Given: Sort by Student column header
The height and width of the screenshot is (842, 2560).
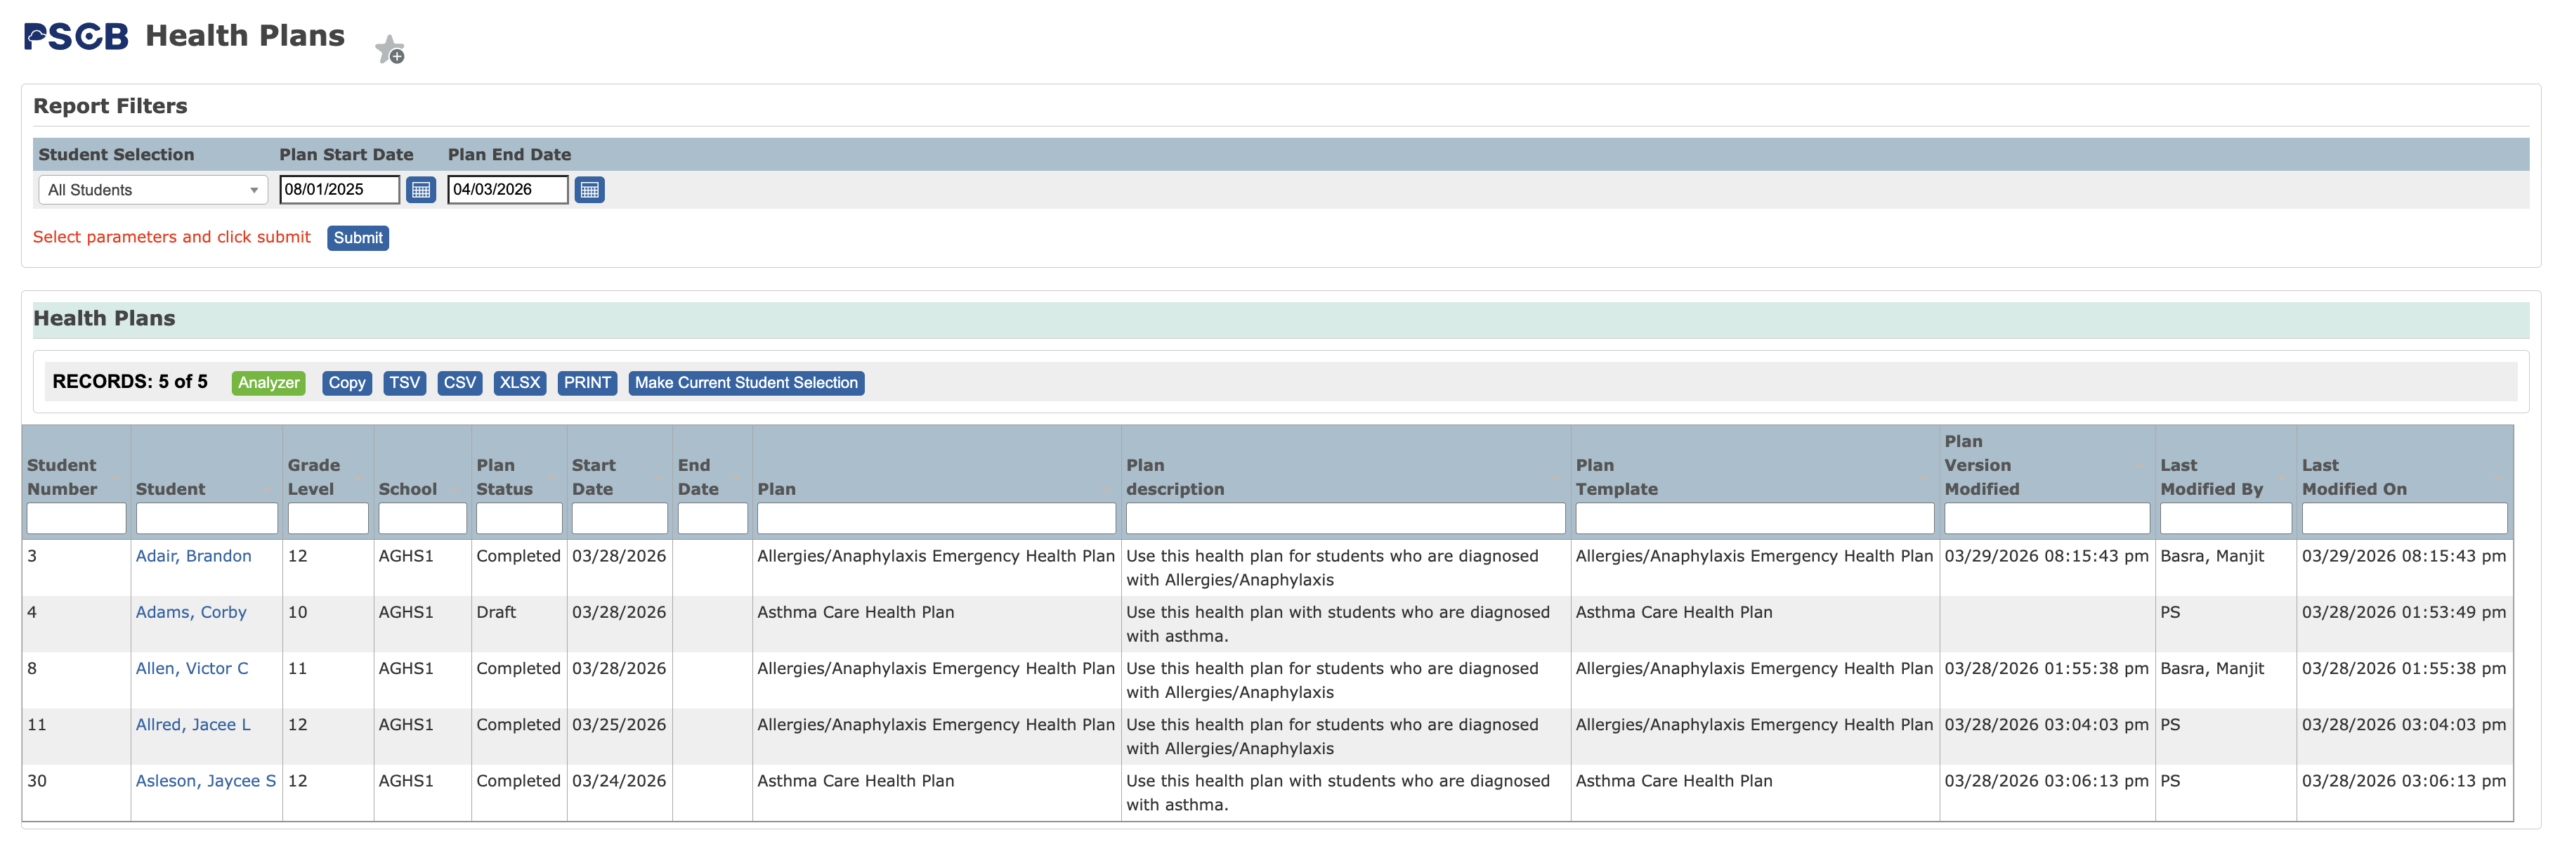Looking at the screenshot, I should pos(171,489).
